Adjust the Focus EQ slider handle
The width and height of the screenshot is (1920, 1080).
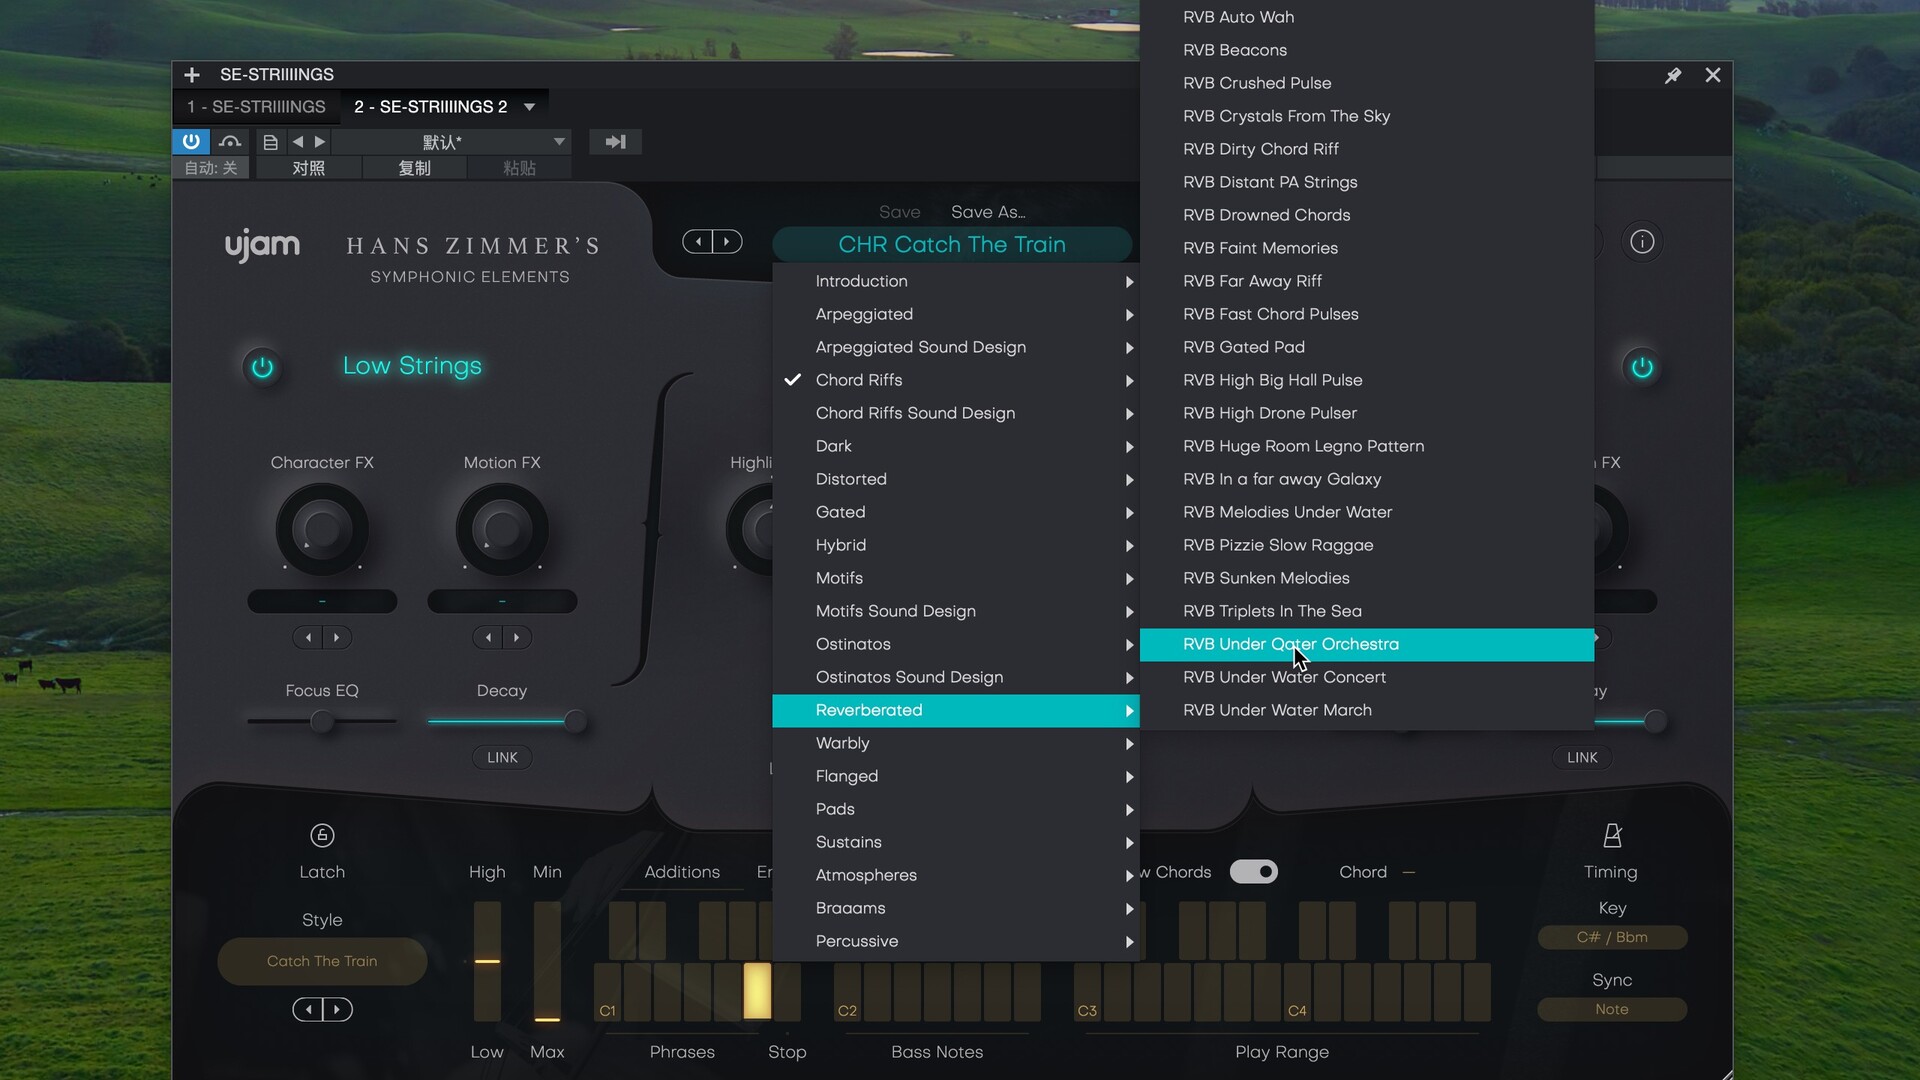[322, 721]
